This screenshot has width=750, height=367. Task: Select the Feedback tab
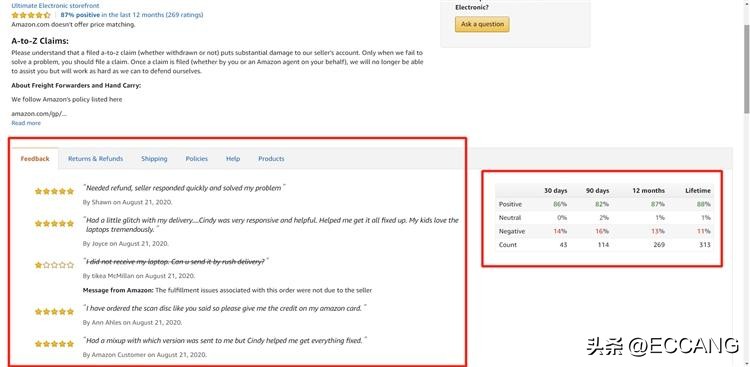[x=35, y=158]
